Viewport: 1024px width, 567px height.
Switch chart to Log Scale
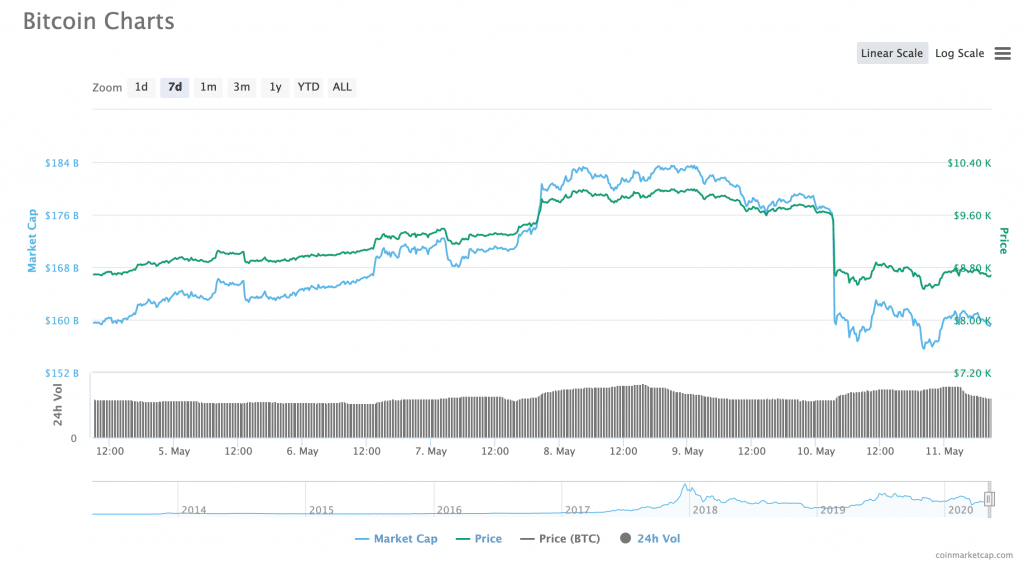(959, 54)
